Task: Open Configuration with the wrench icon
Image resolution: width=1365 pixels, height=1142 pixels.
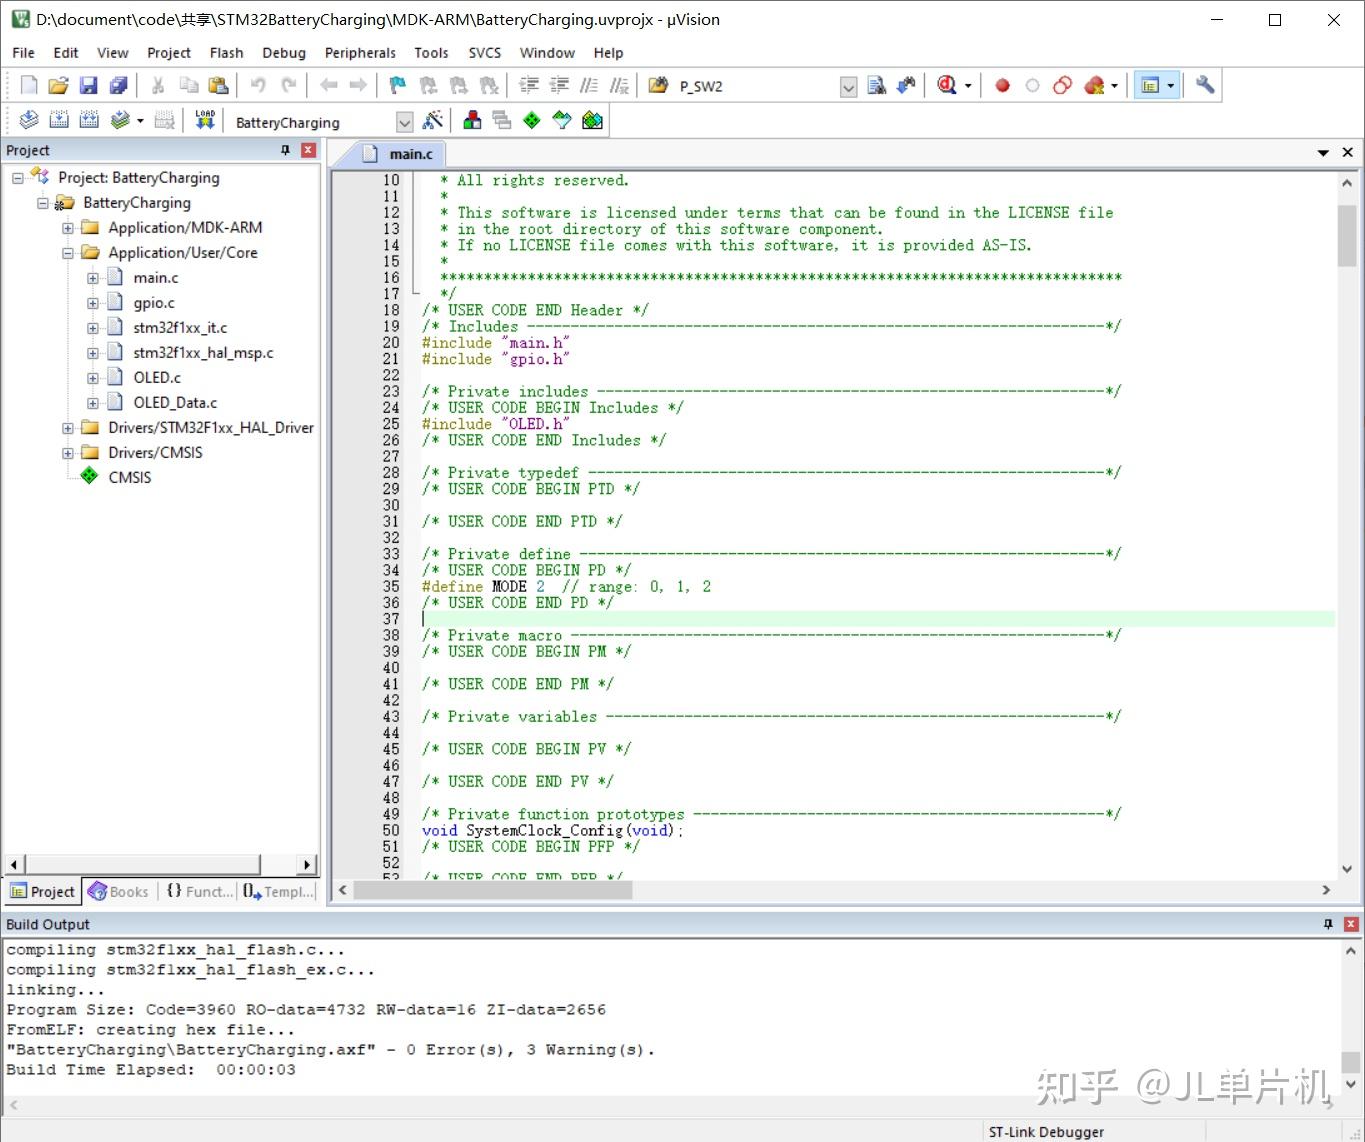Action: 1205,86
